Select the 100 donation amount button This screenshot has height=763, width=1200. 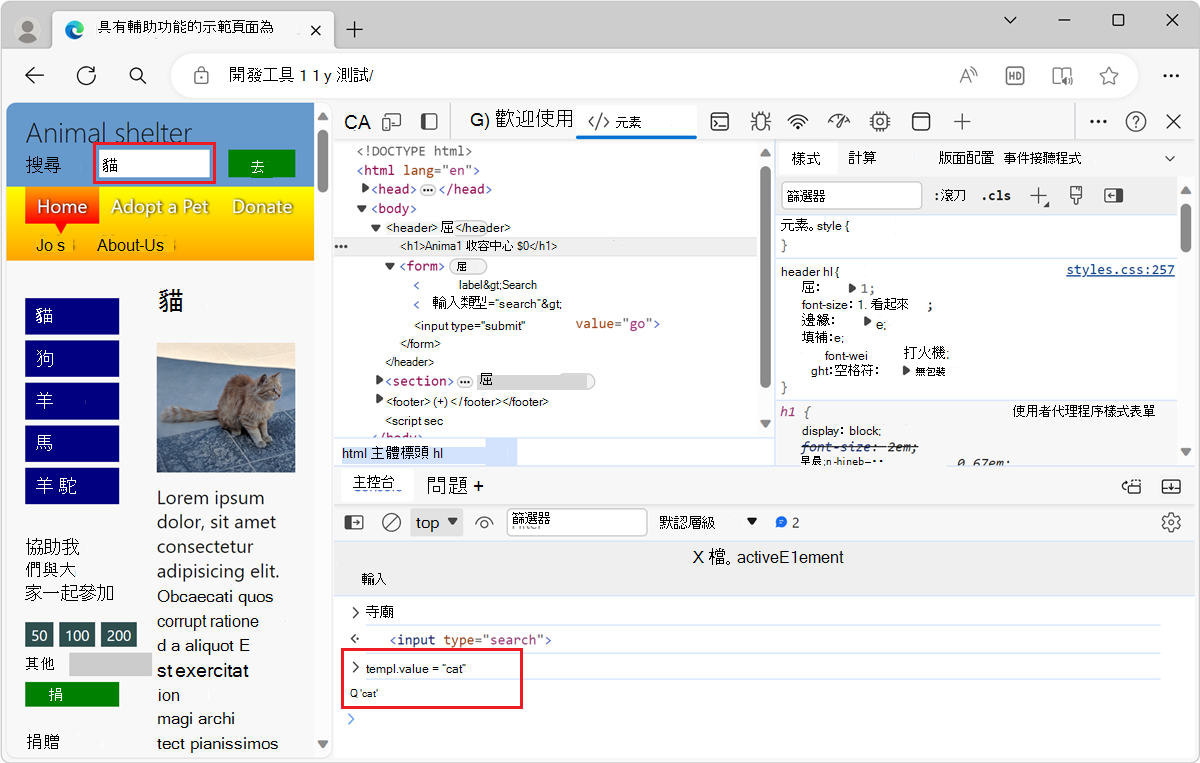(x=78, y=636)
